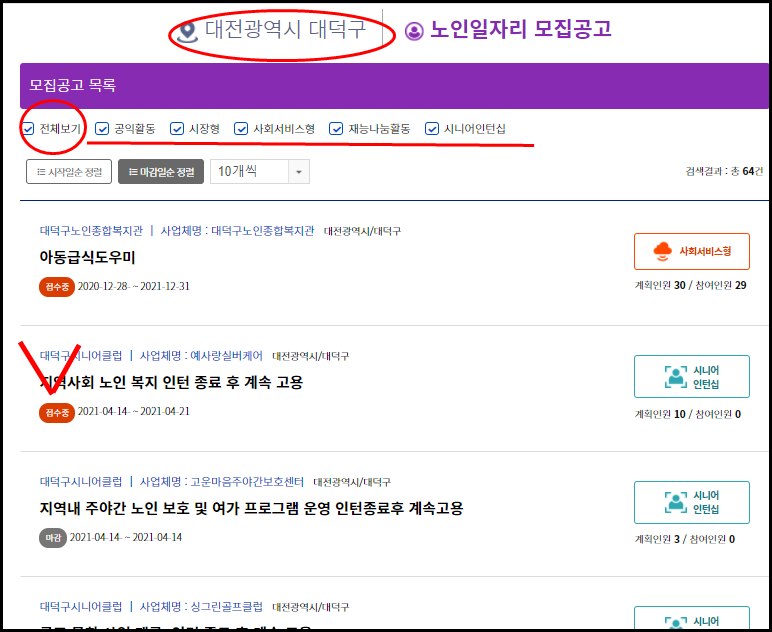Toggle the 사회서비스형 filter checkbox
772x632 pixels.
(x=241, y=128)
